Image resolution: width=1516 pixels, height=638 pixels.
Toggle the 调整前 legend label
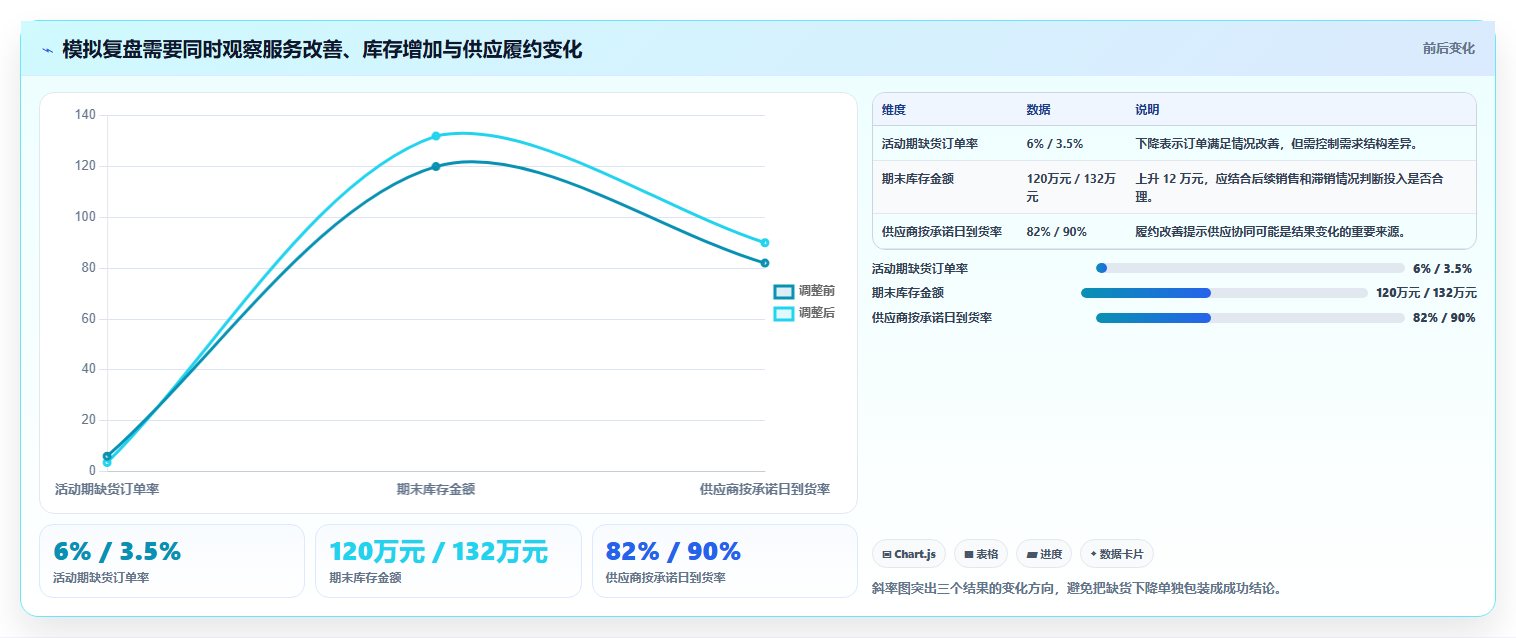click(x=816, y=291)
